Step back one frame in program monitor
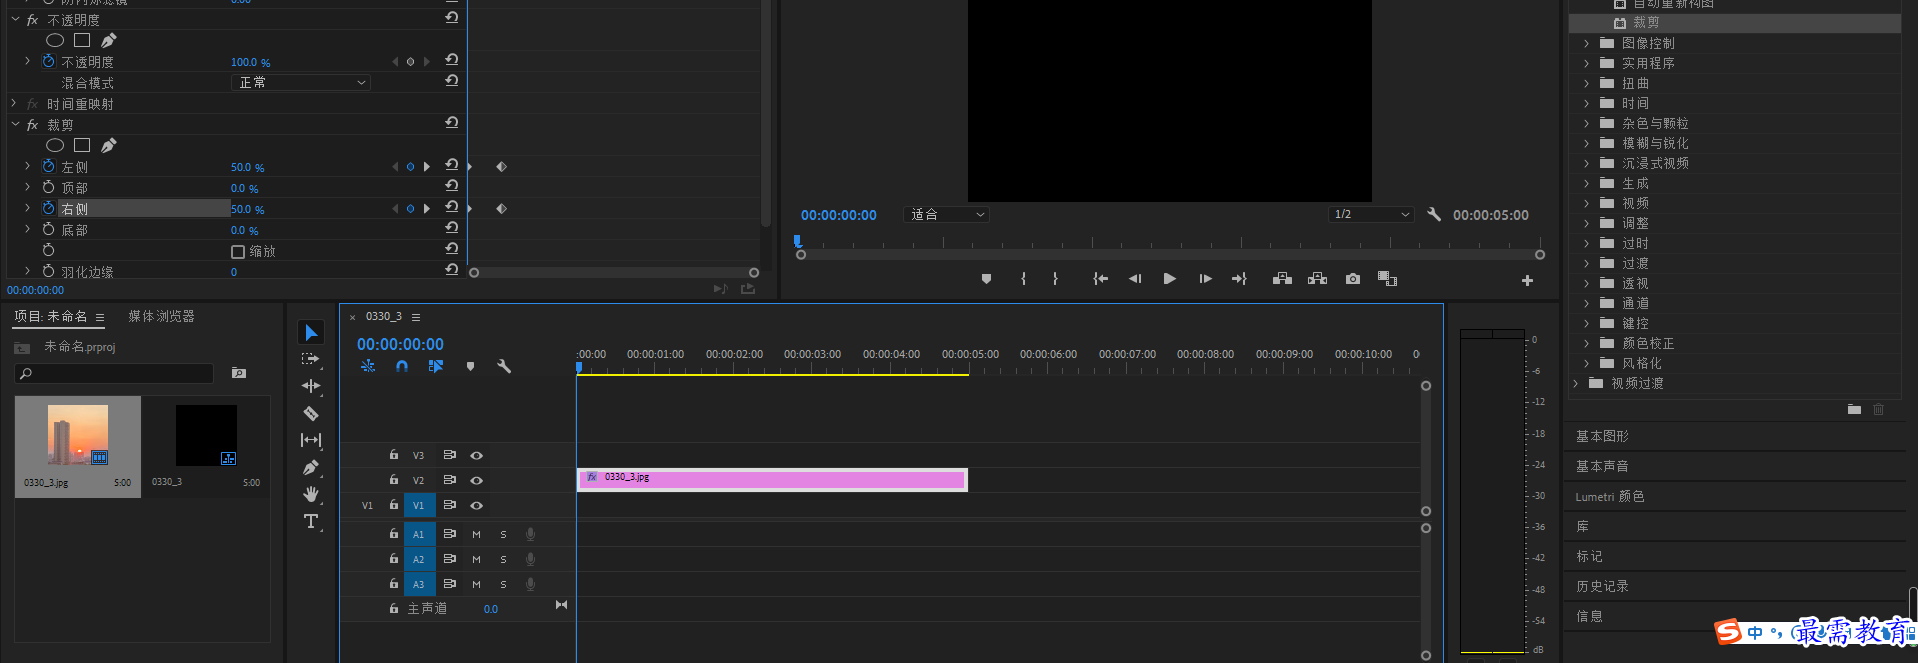The image size is (1918, 663). tap(1135, 279)
